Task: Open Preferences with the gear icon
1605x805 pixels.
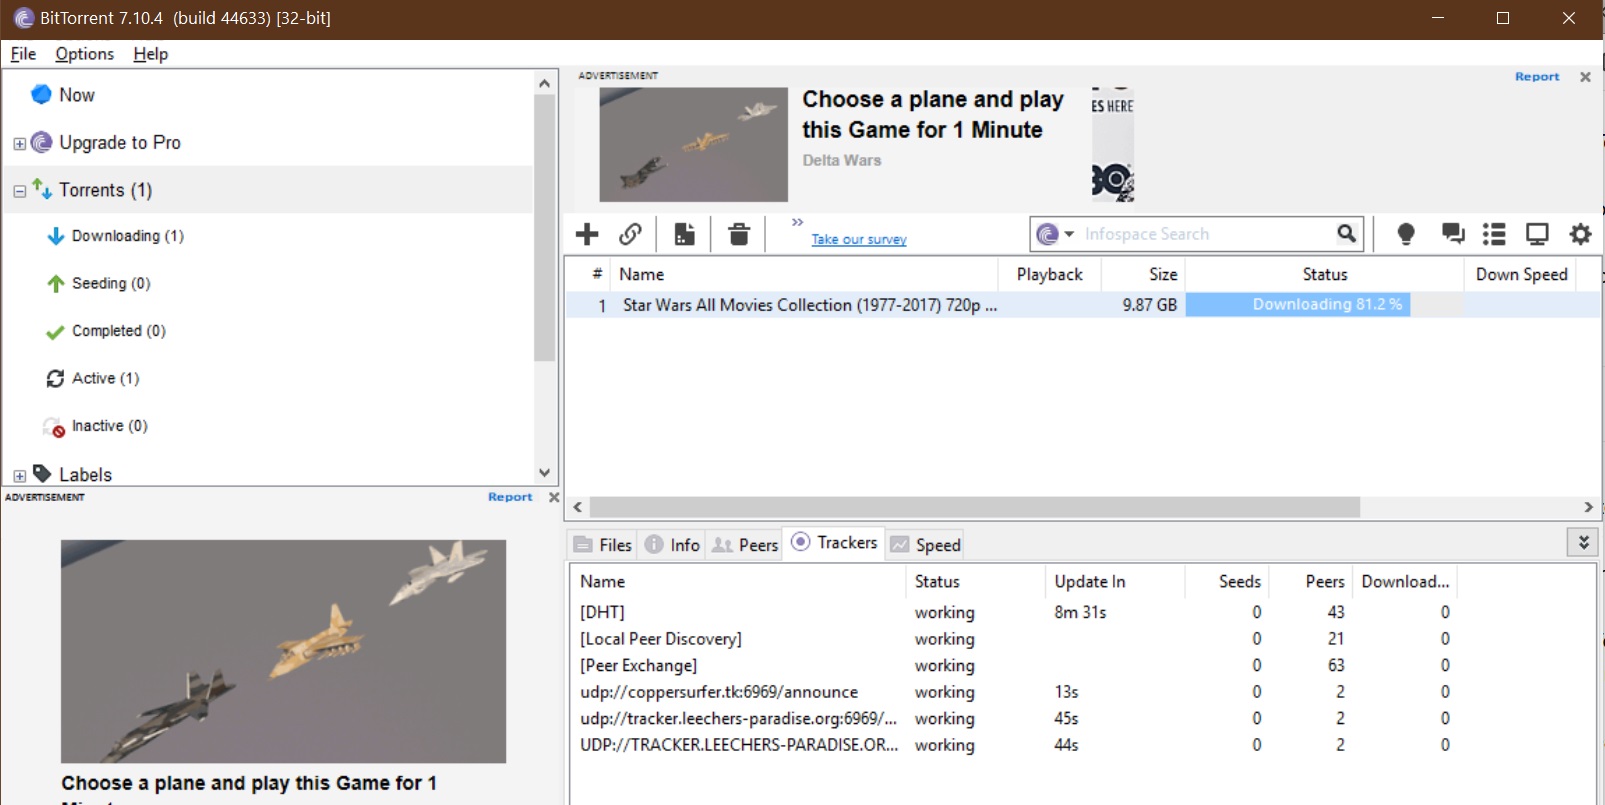Action: 1580,234
